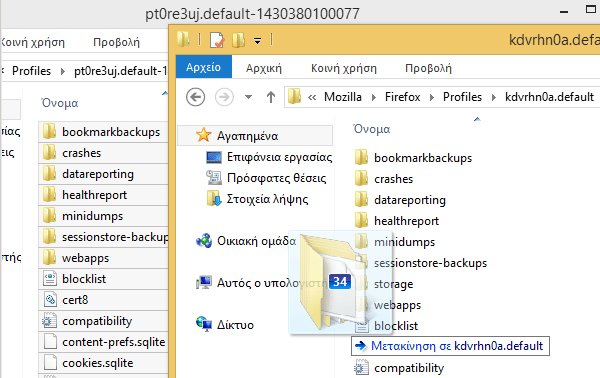Click the Οικιακή ομάδα homegroup icon

[204, 241]
